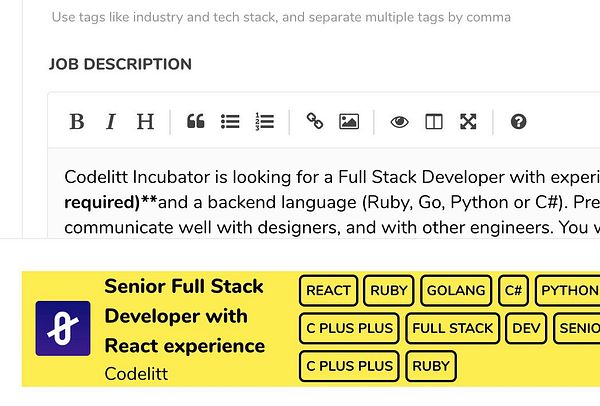Create an unordered bullet list
Screen dimensions: 600x406
(230, 122)
